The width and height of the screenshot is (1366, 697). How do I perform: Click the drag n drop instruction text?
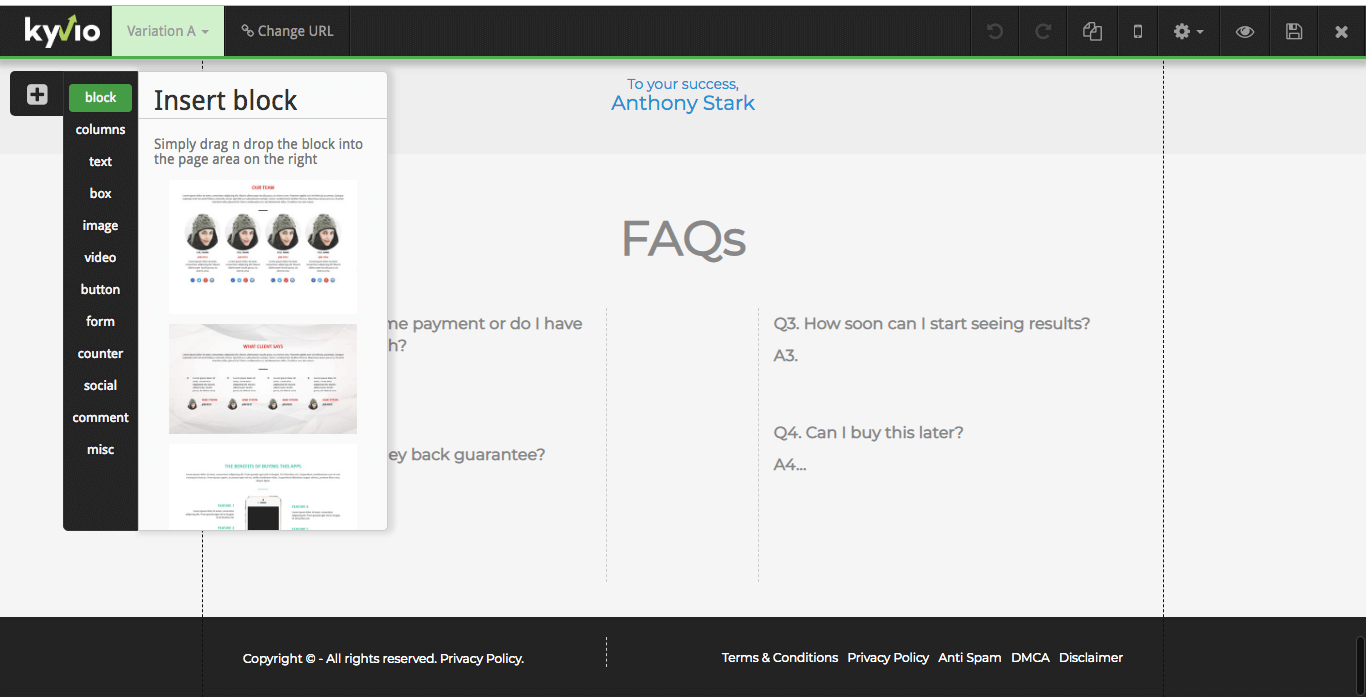(x=258, y=151)
